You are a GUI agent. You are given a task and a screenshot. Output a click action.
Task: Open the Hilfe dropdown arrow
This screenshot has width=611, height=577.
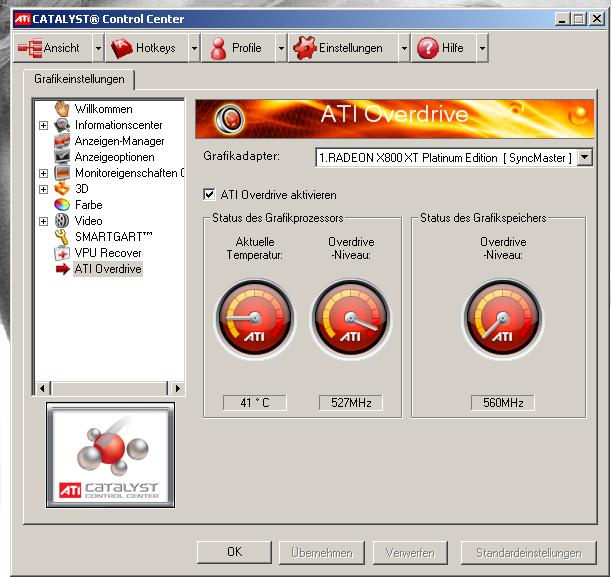(x=482, y=48)
